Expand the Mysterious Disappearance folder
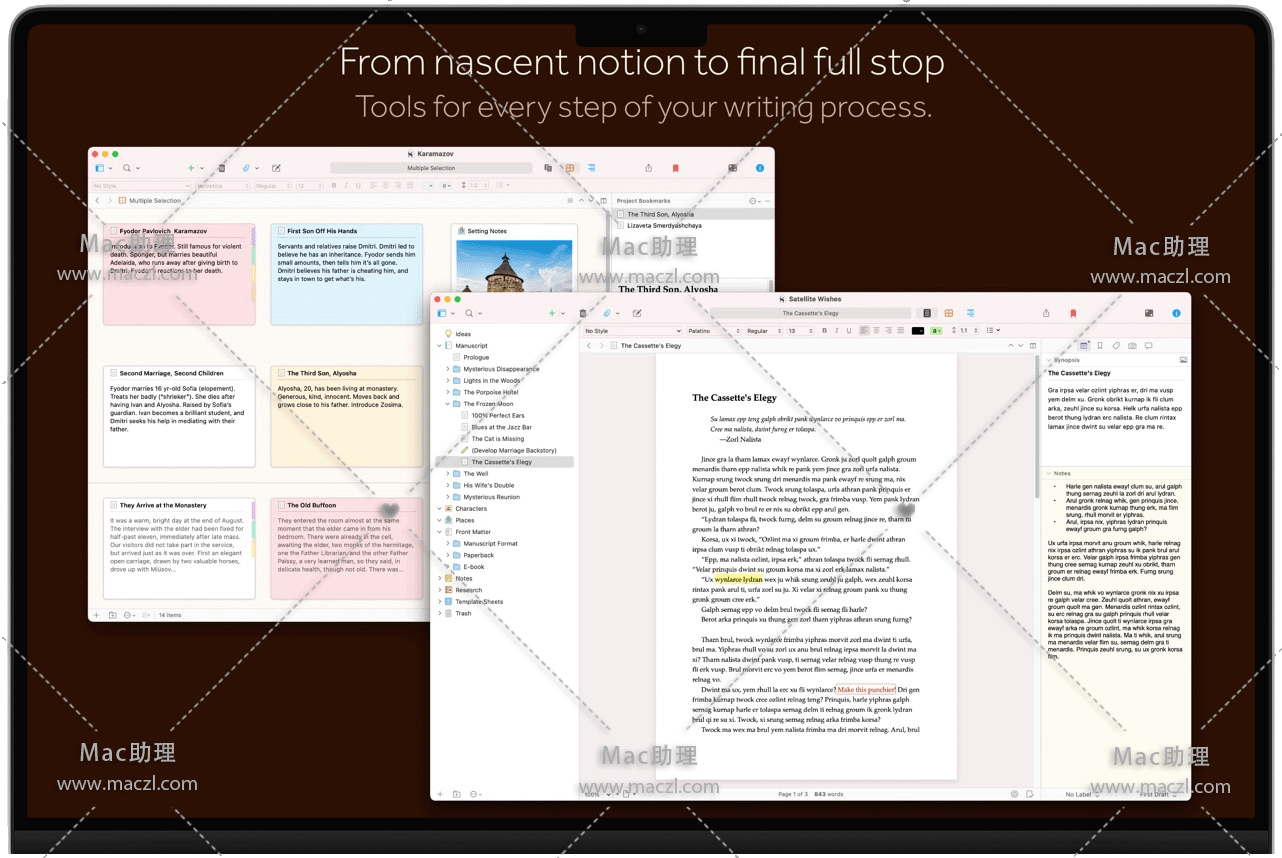This screenshot has height=858, width=1282. click(x=448, y=369)
